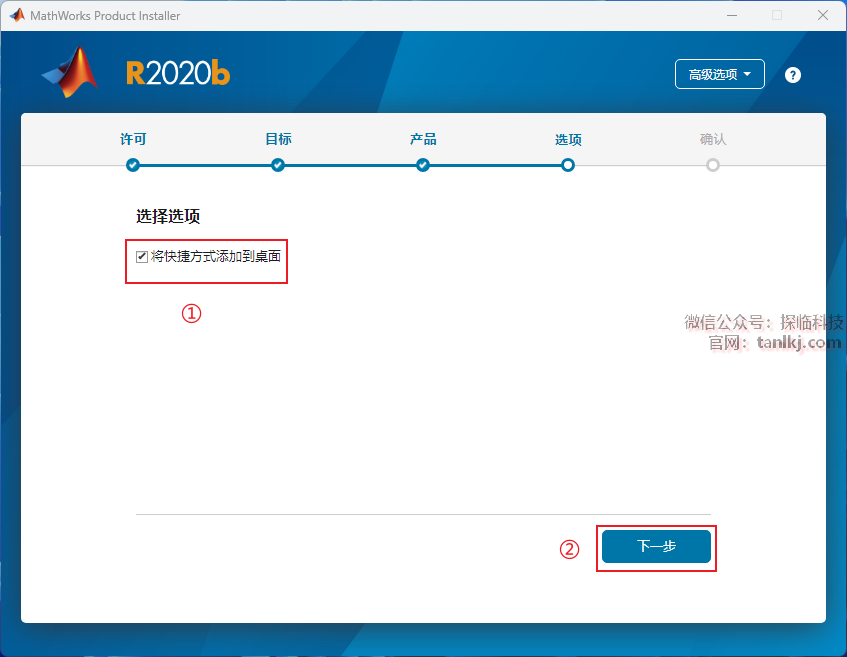
Task: Select the 确认 step label
Action: [x=712, y=139]
